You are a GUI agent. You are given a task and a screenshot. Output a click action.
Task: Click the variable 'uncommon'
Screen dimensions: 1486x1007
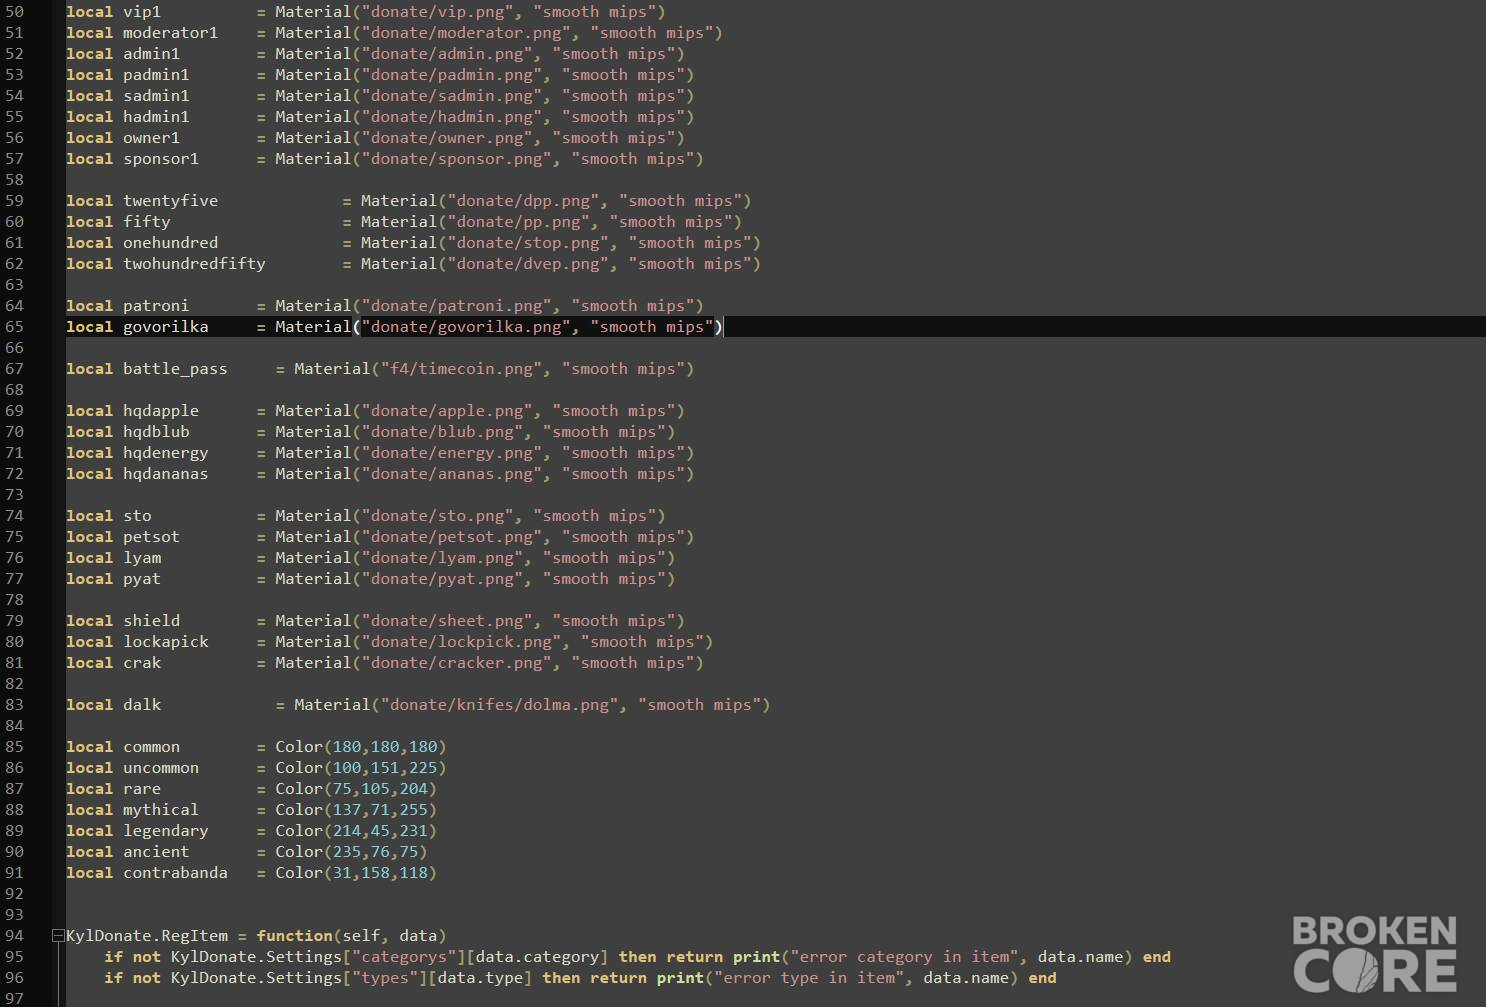pyautogui.click(x=161, y=768)
